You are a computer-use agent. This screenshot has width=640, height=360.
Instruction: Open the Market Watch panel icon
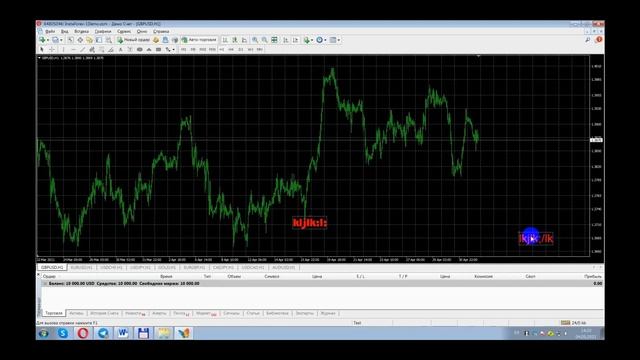coord(71,40)
